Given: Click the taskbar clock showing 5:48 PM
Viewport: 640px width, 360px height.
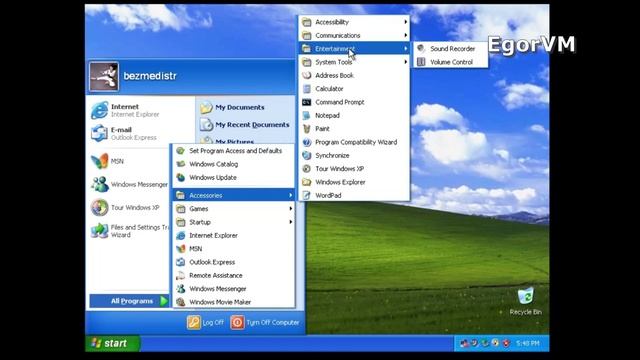Looking at the screenshot, I should point(528,343).
